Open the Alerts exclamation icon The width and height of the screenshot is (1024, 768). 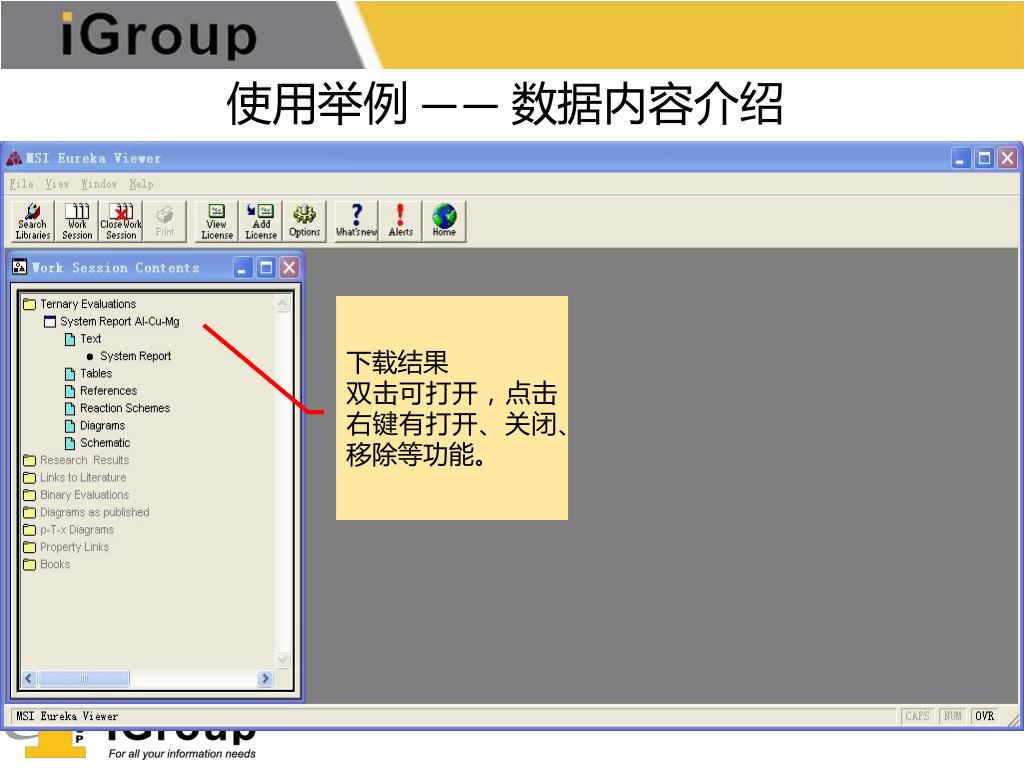point(400,221)
